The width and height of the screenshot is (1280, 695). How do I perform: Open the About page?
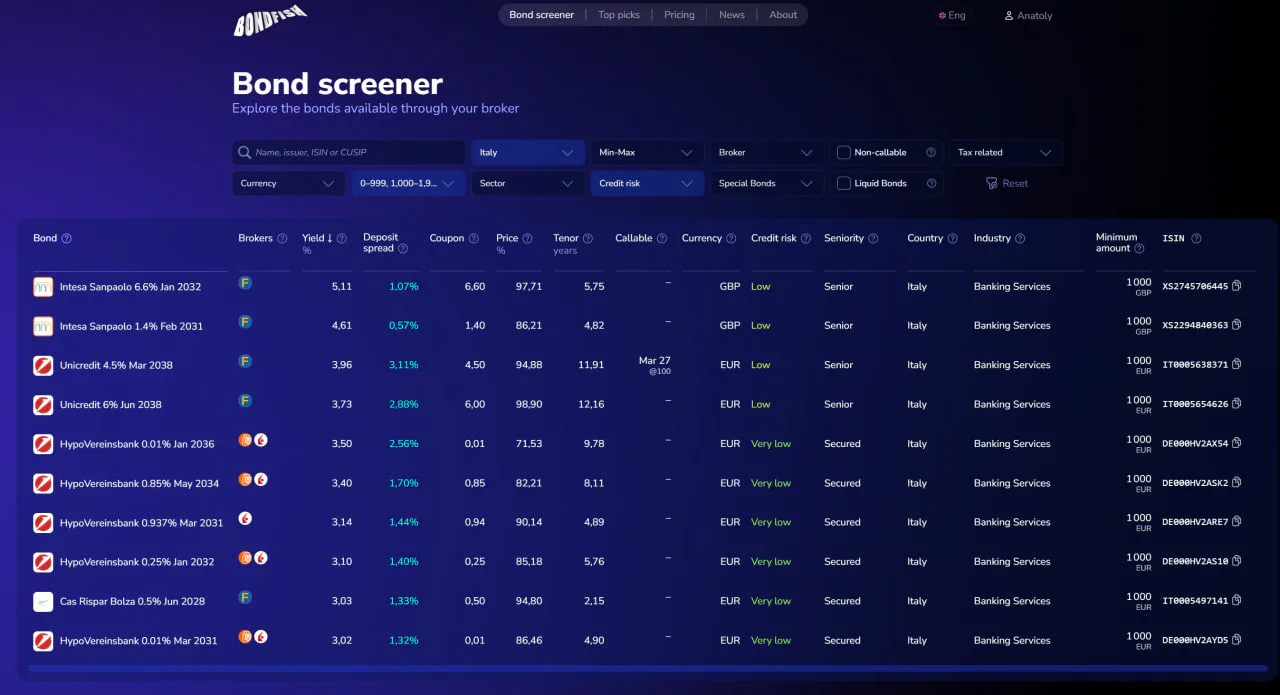point(783,15)
